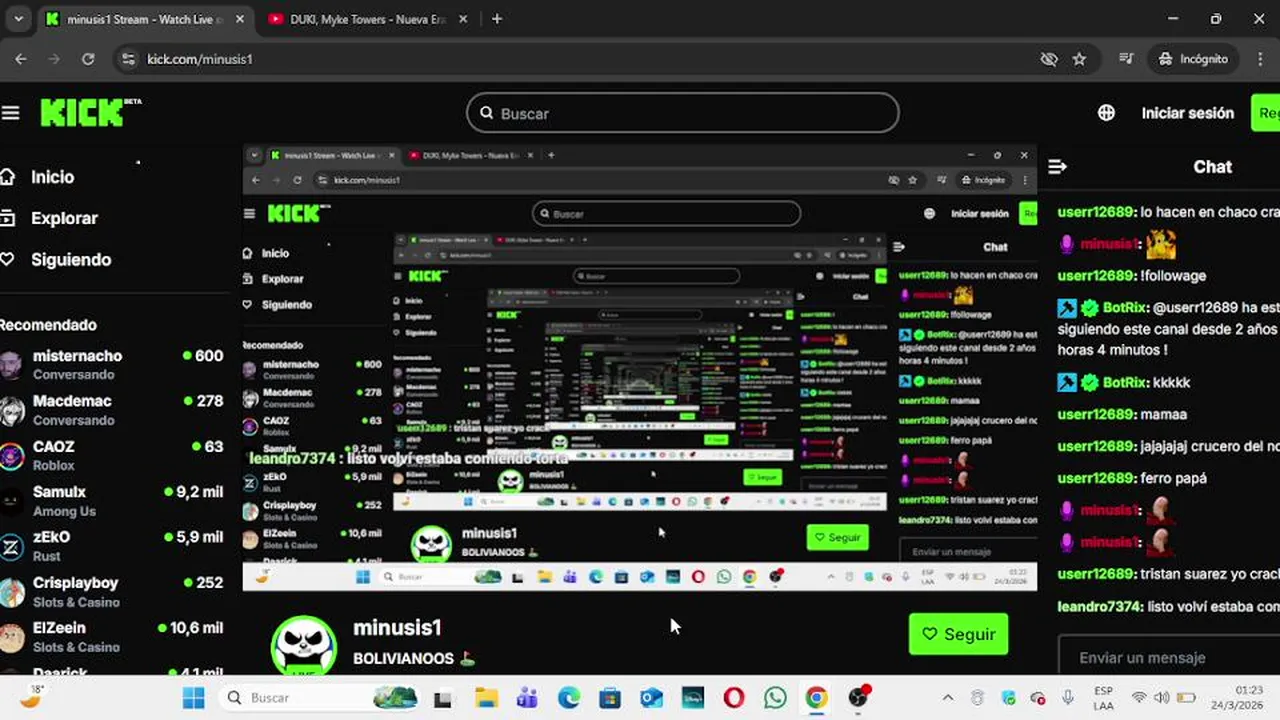This screenshot has height=720, width=1280.
Task: Click the Seguir follow button
Action: pyautogui.click(x=958, y=634)
